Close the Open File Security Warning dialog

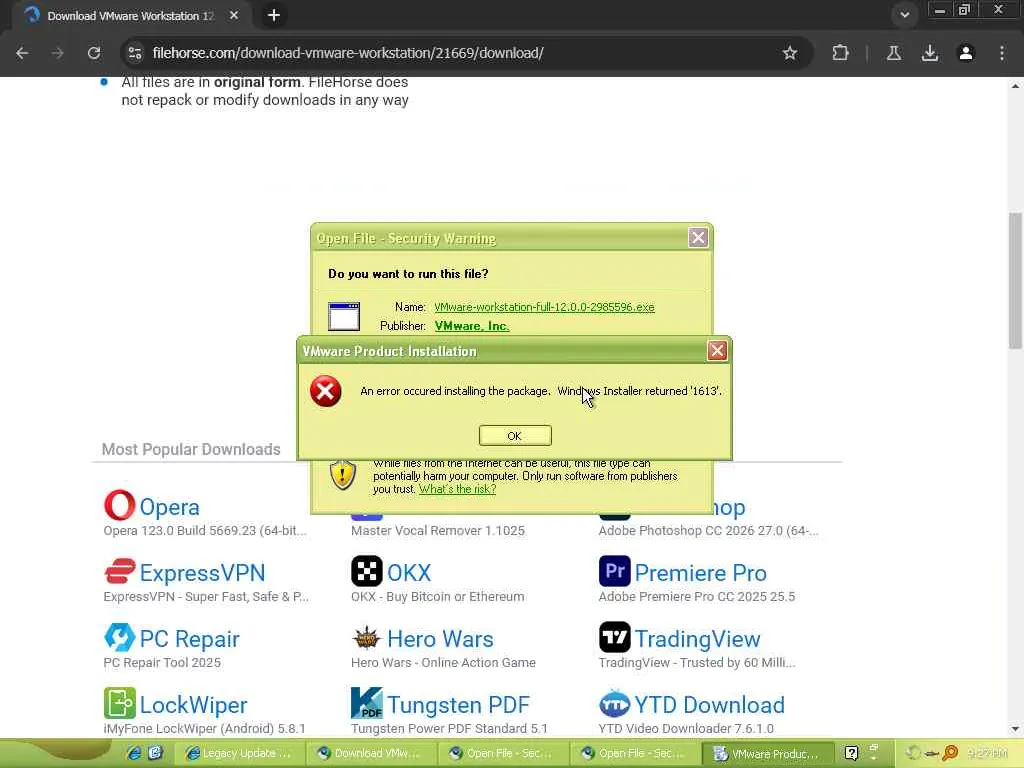697,238
